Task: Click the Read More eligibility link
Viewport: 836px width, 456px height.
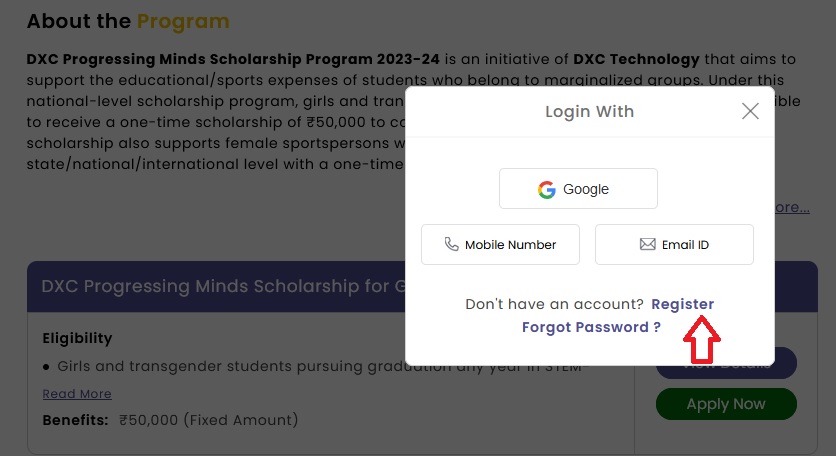Action: click(77, 394)
